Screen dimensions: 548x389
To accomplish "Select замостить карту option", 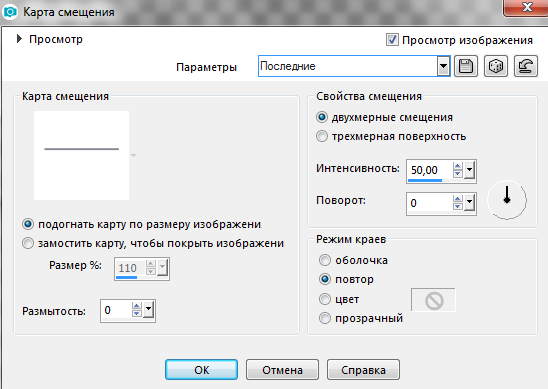I will (x=28, y=243).
